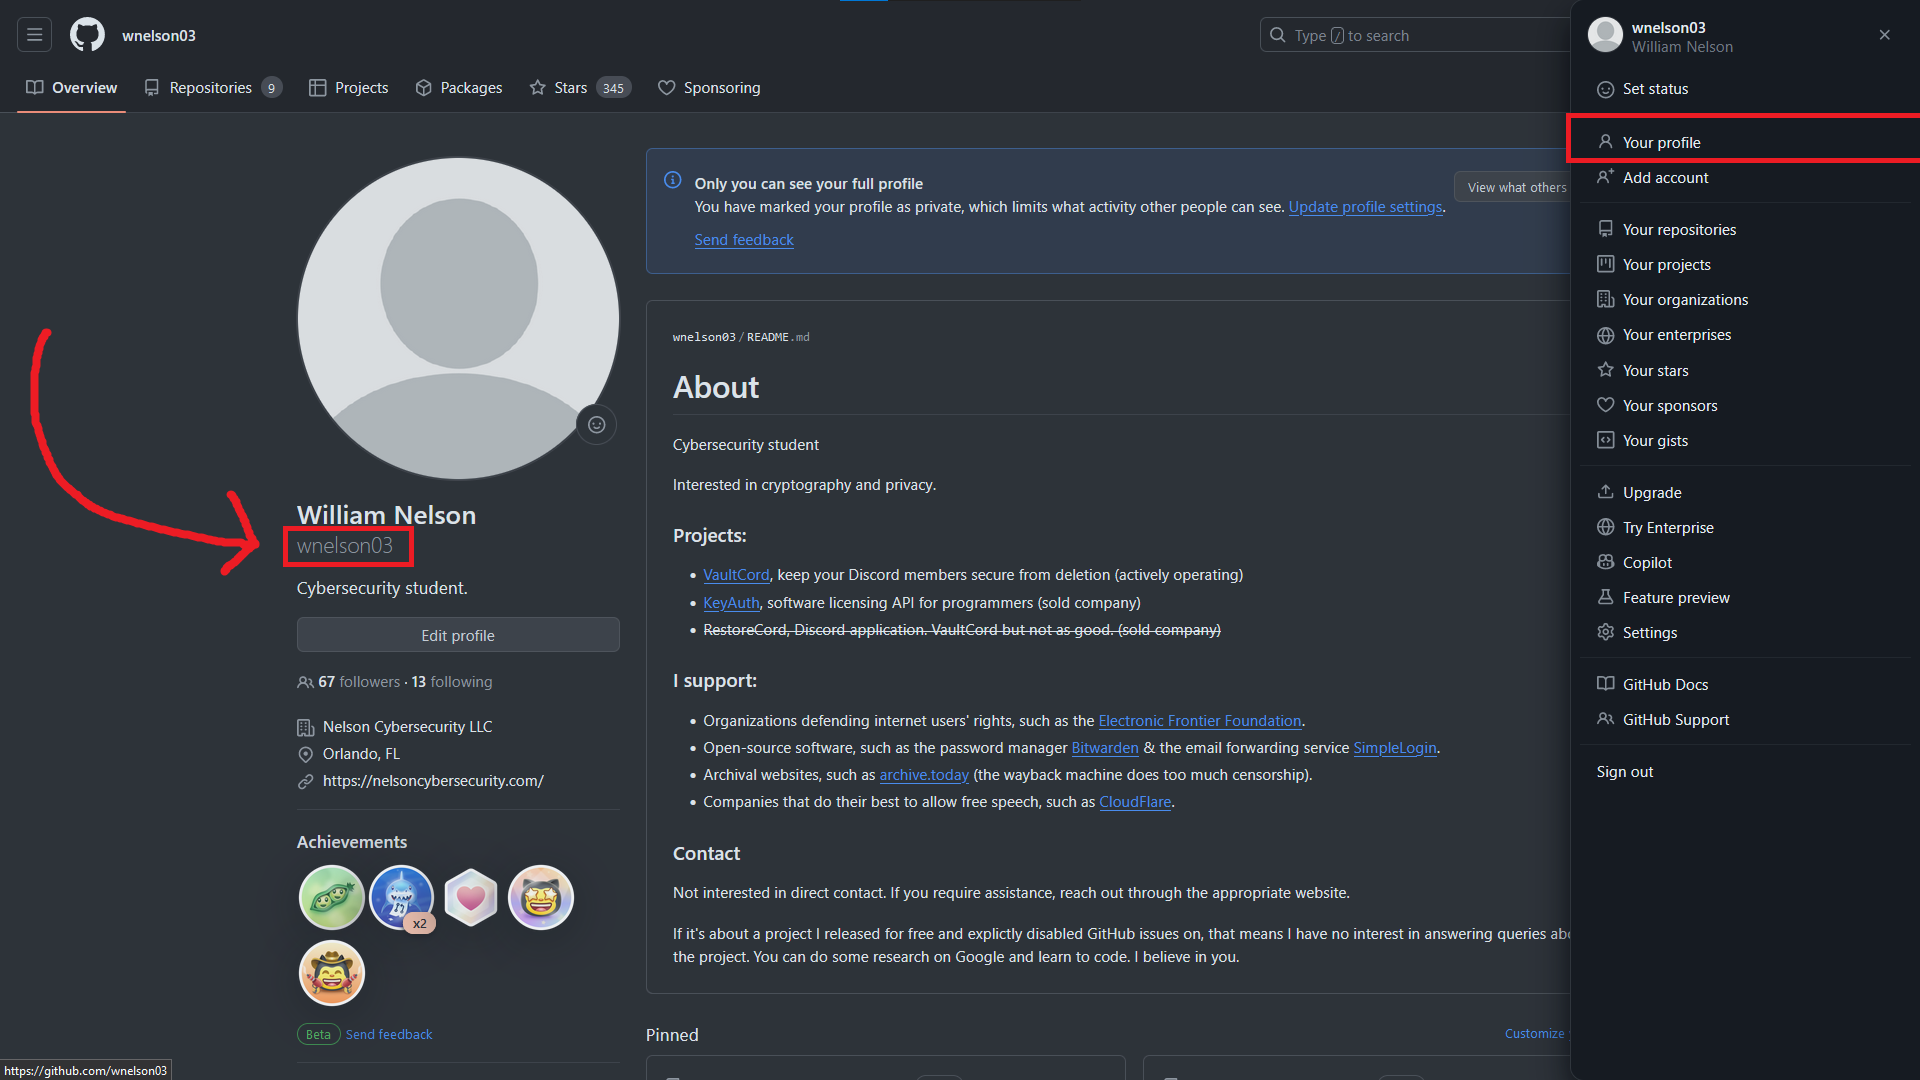Click the Edit profile button
This screenshot has height=1080, width=1920.
click(458, 635)
